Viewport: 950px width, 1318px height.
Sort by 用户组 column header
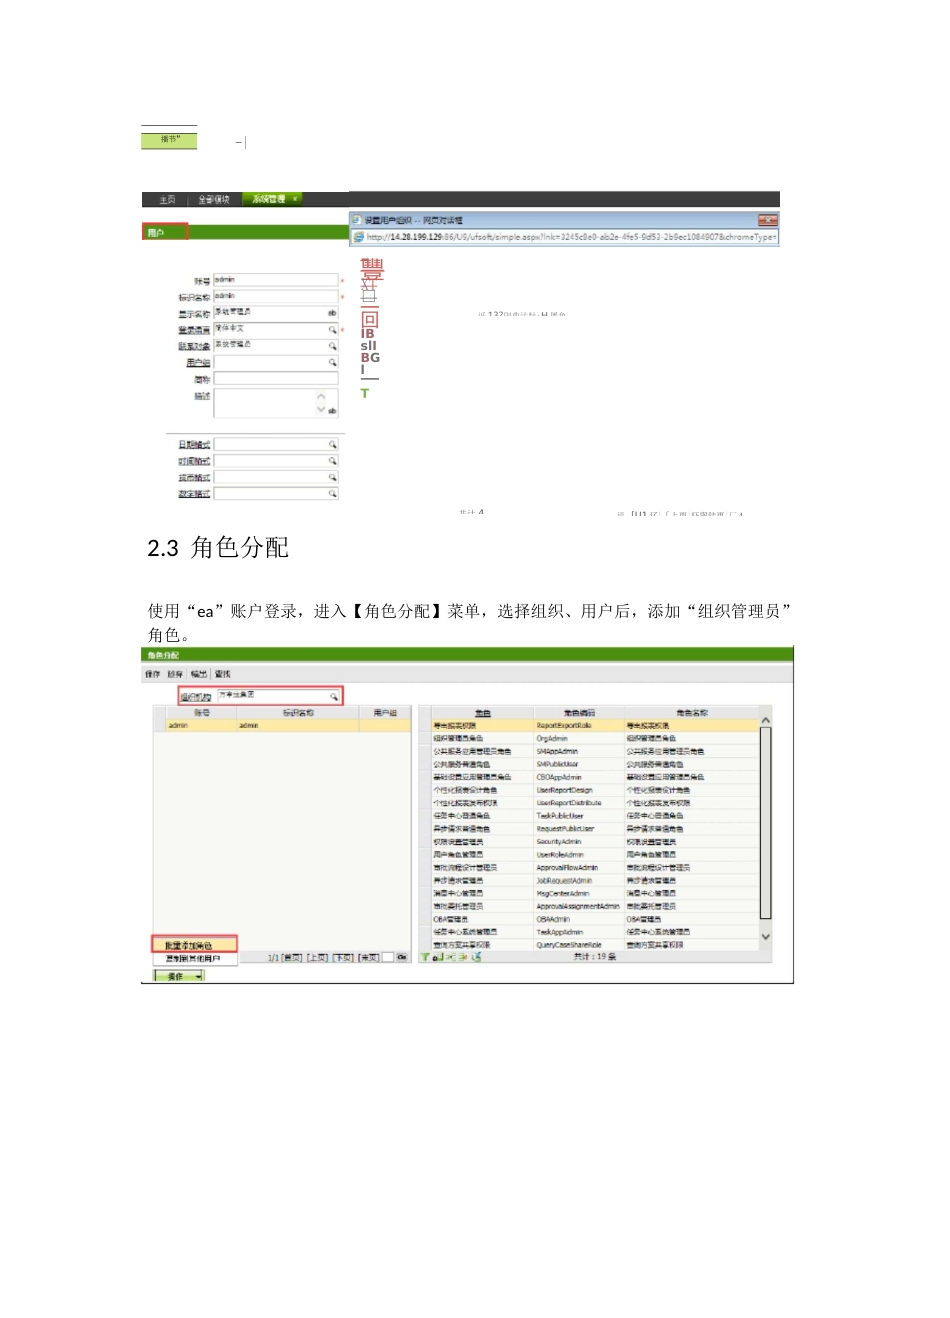coord(385,713)
